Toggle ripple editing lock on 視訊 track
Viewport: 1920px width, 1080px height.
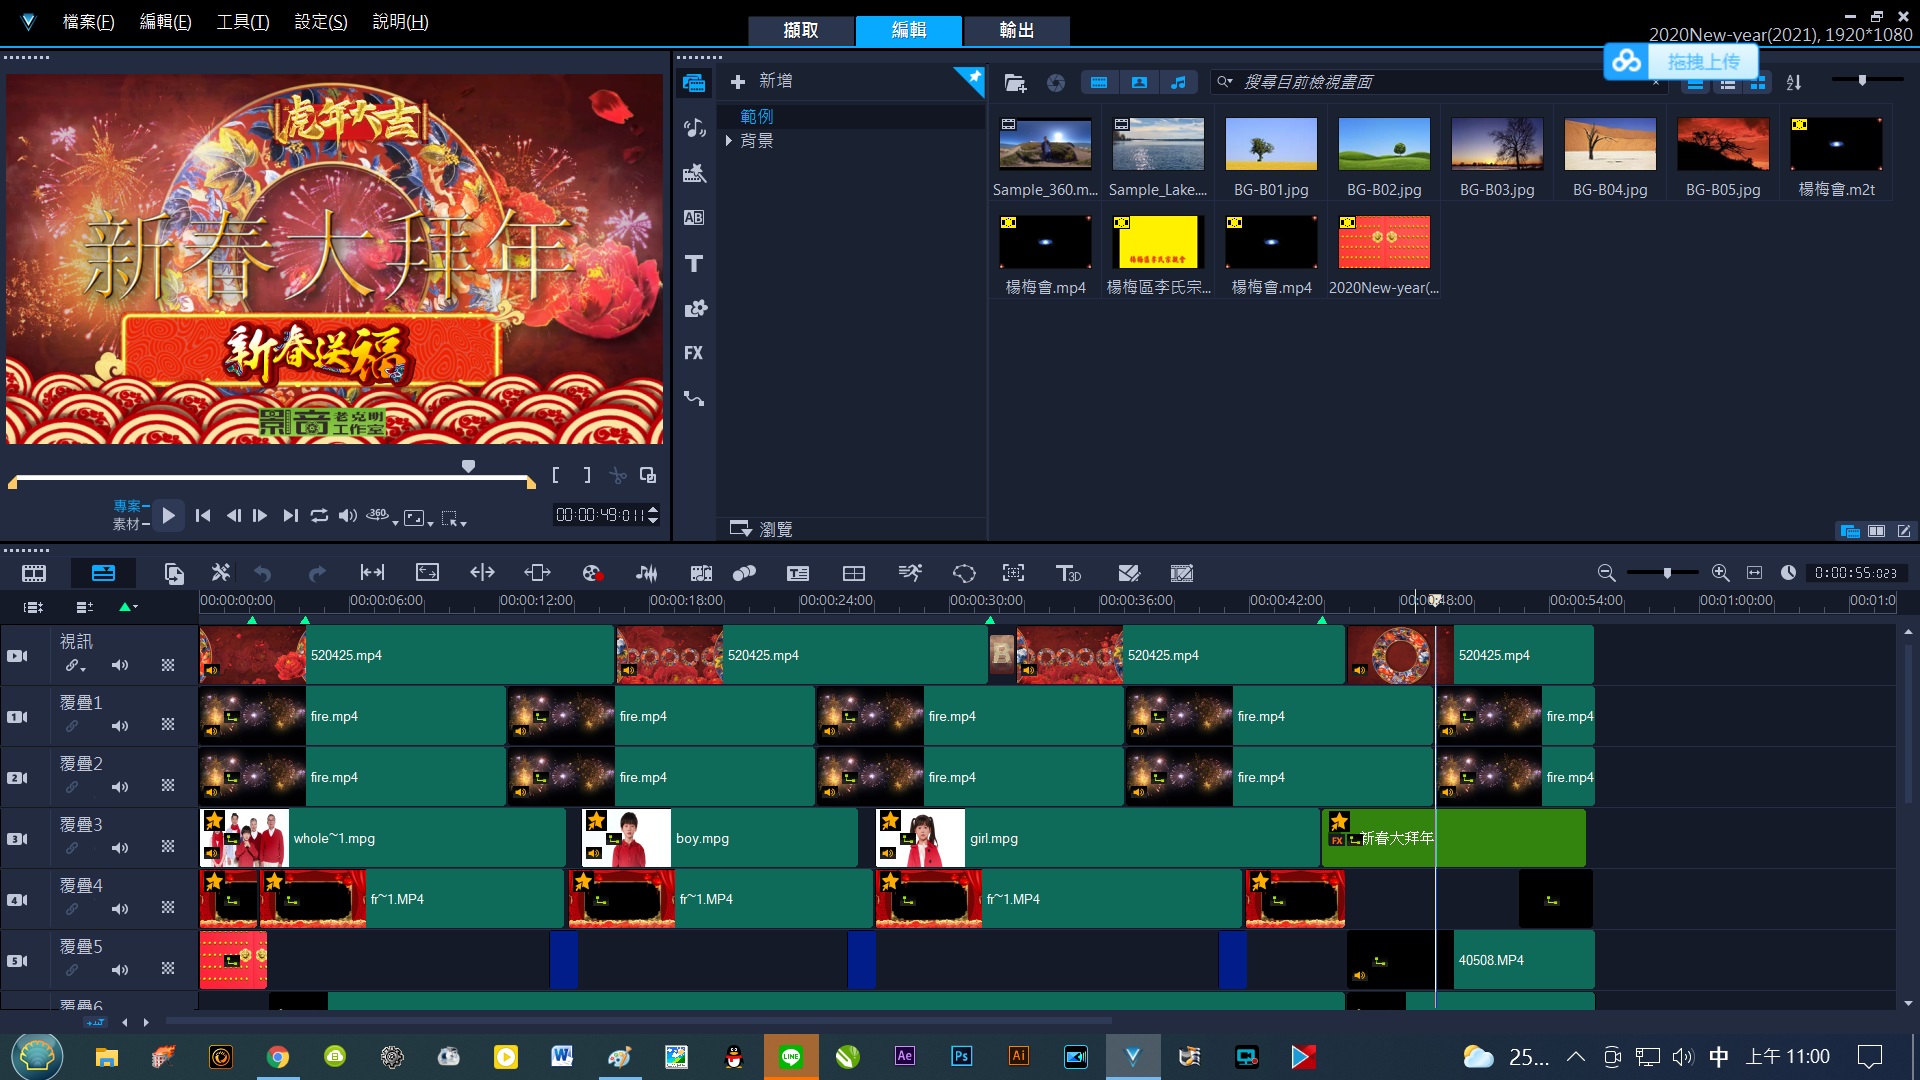(x=75, y=666)
